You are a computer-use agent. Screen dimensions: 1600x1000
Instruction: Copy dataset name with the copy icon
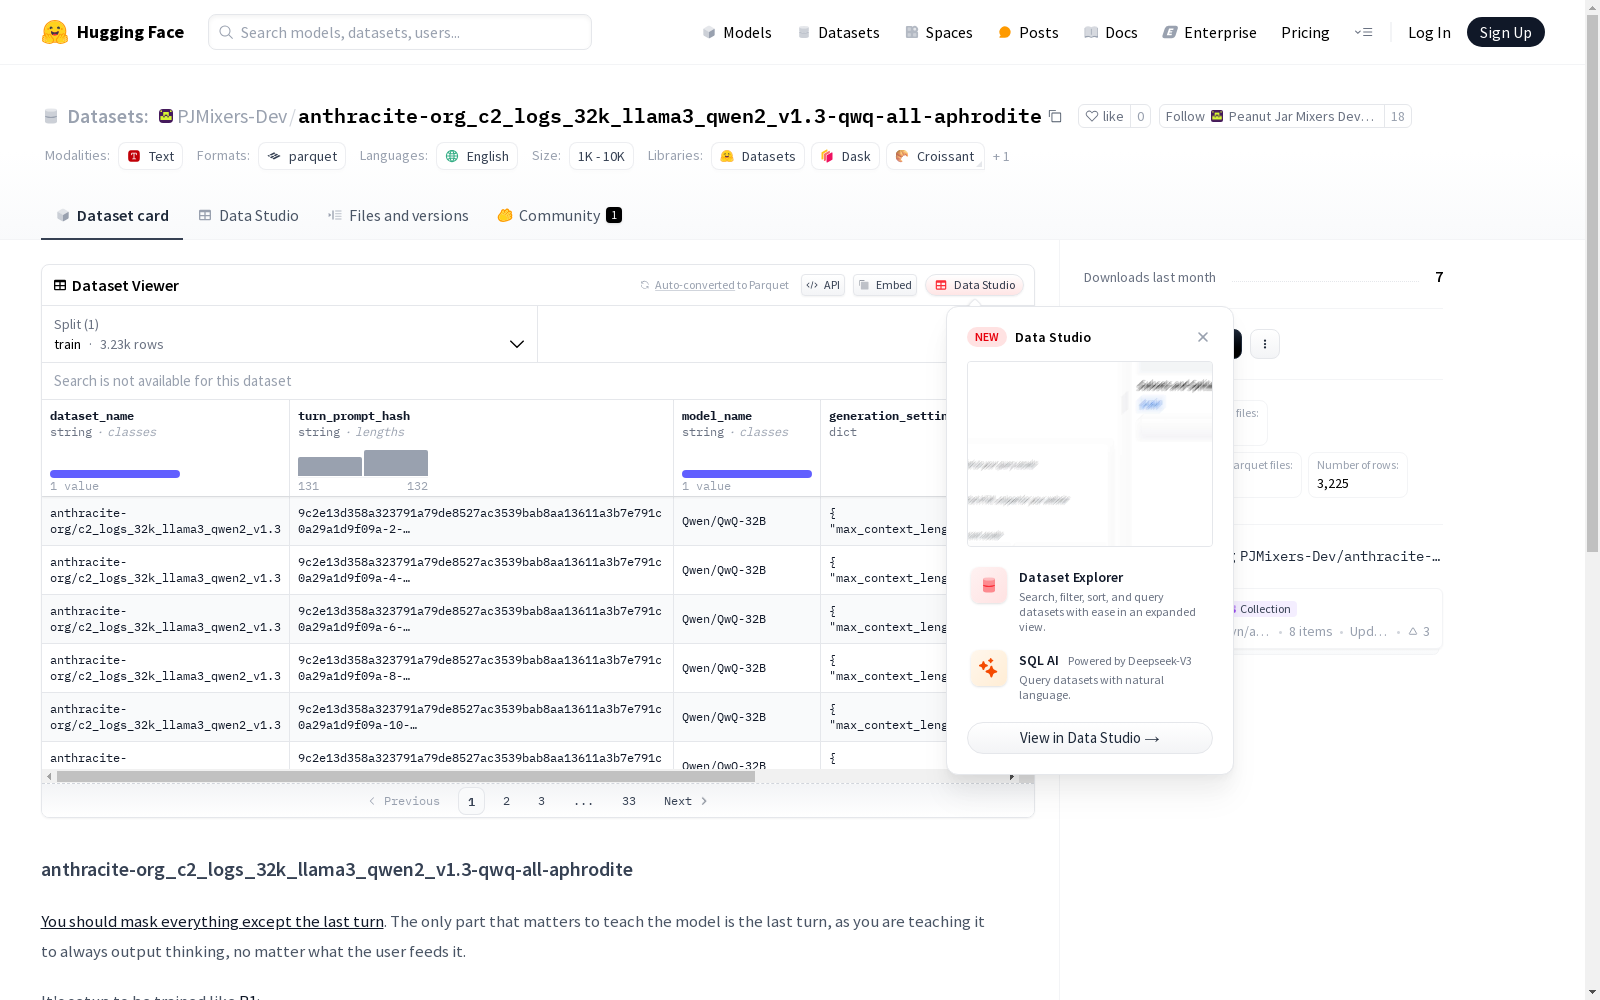(1055, 116)
